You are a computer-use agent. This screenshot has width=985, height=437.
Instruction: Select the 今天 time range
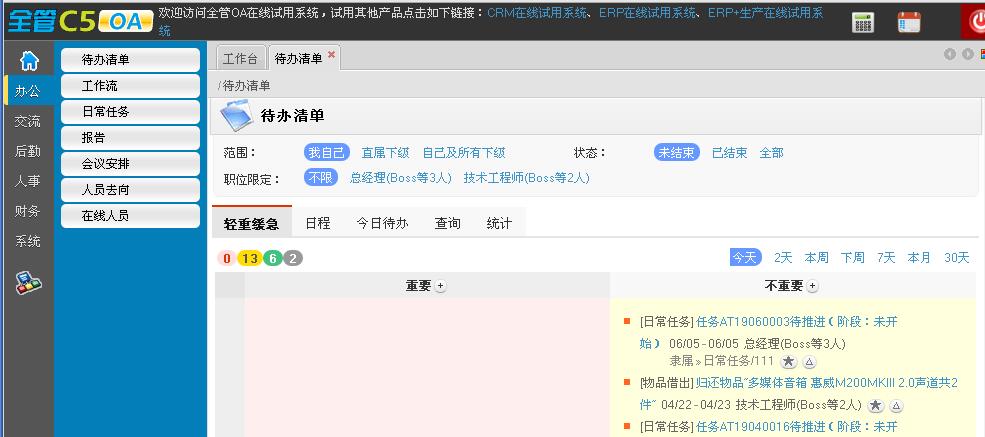pyautogui.click(x=746, y=257)
